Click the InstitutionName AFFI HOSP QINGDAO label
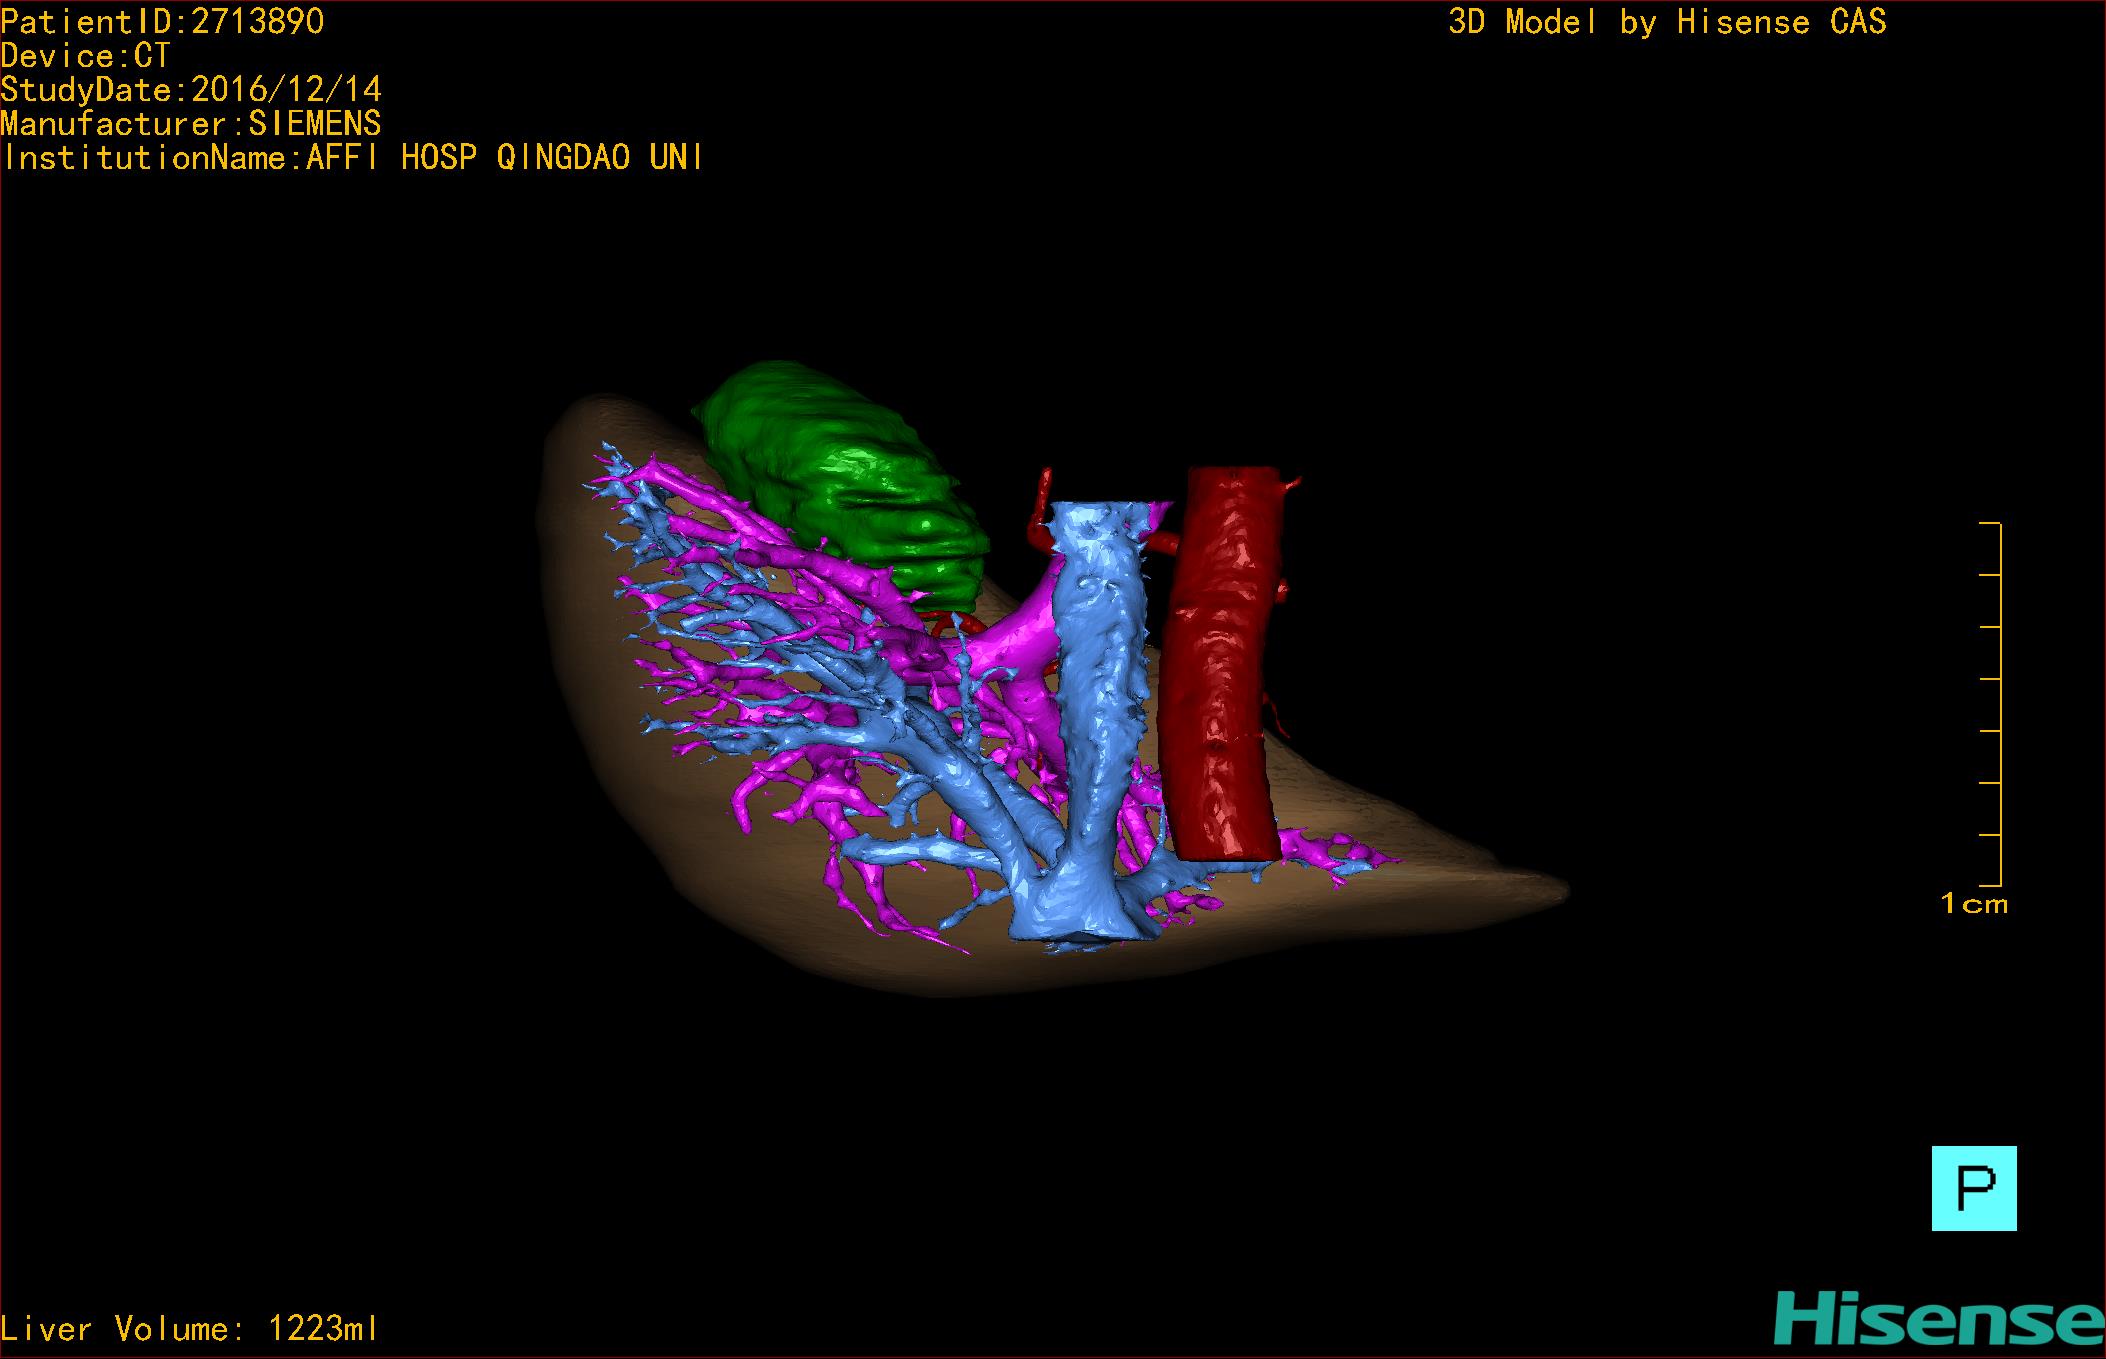 click(352, 158)
